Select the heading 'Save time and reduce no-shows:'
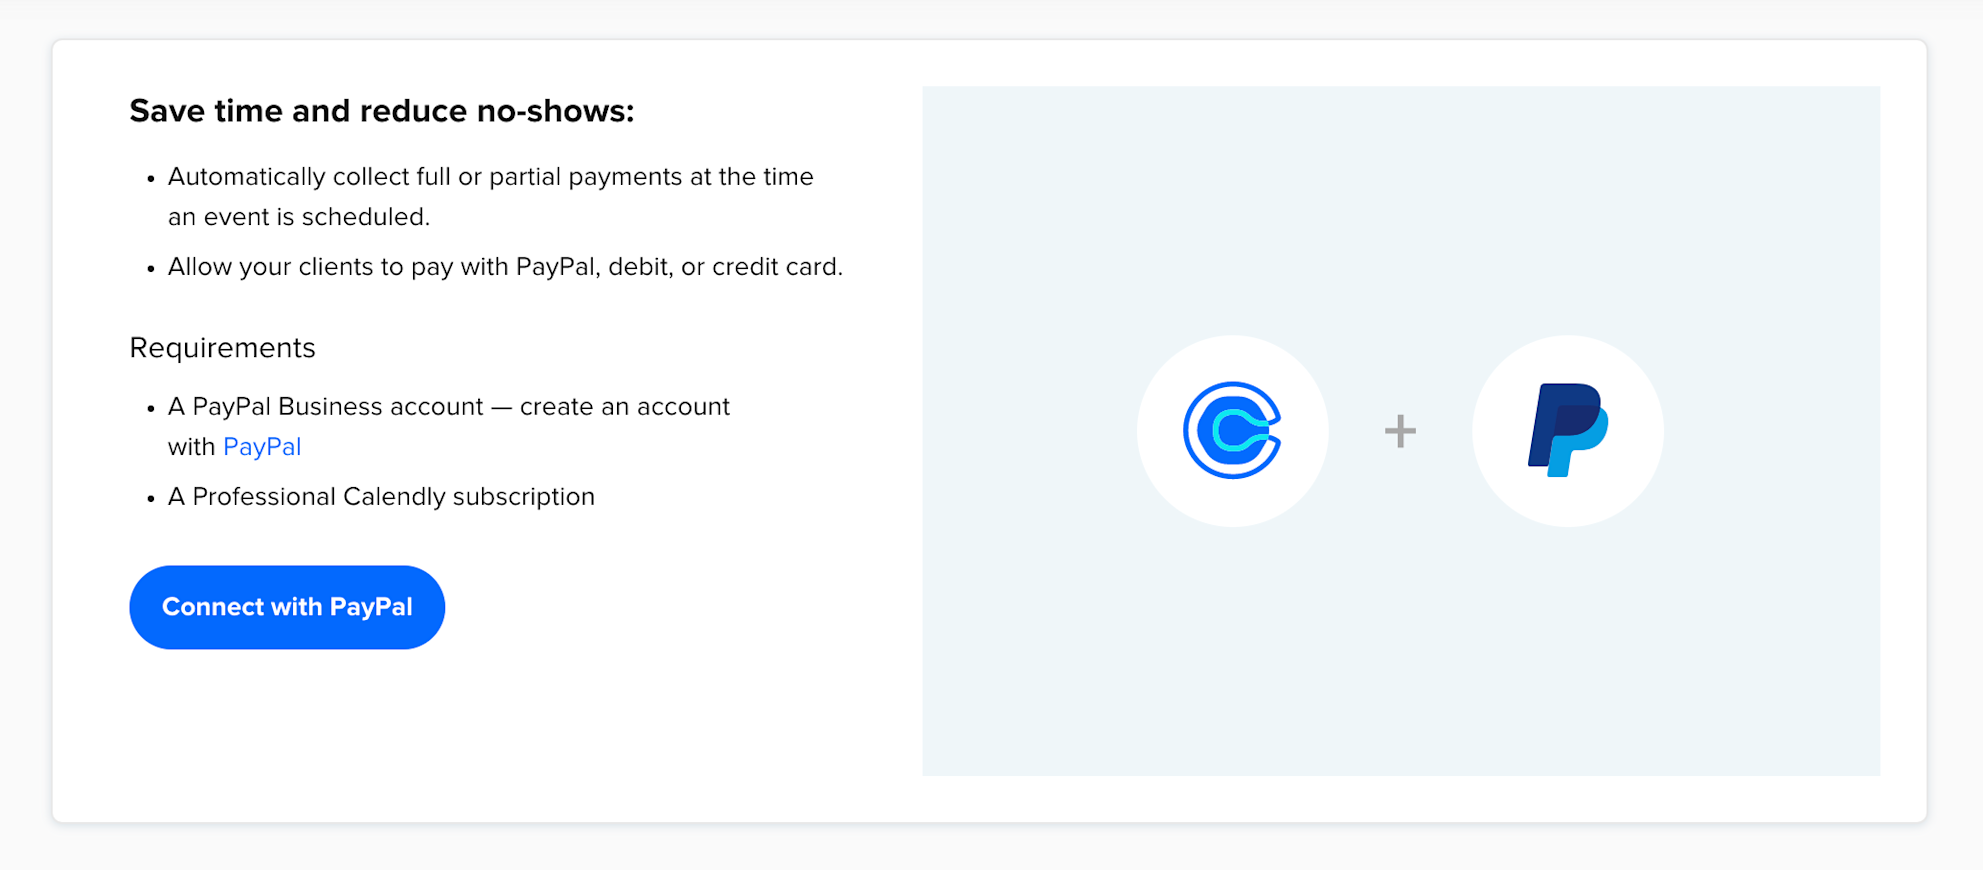Viewport: 1983px width, 870px height. coord(382,111)
